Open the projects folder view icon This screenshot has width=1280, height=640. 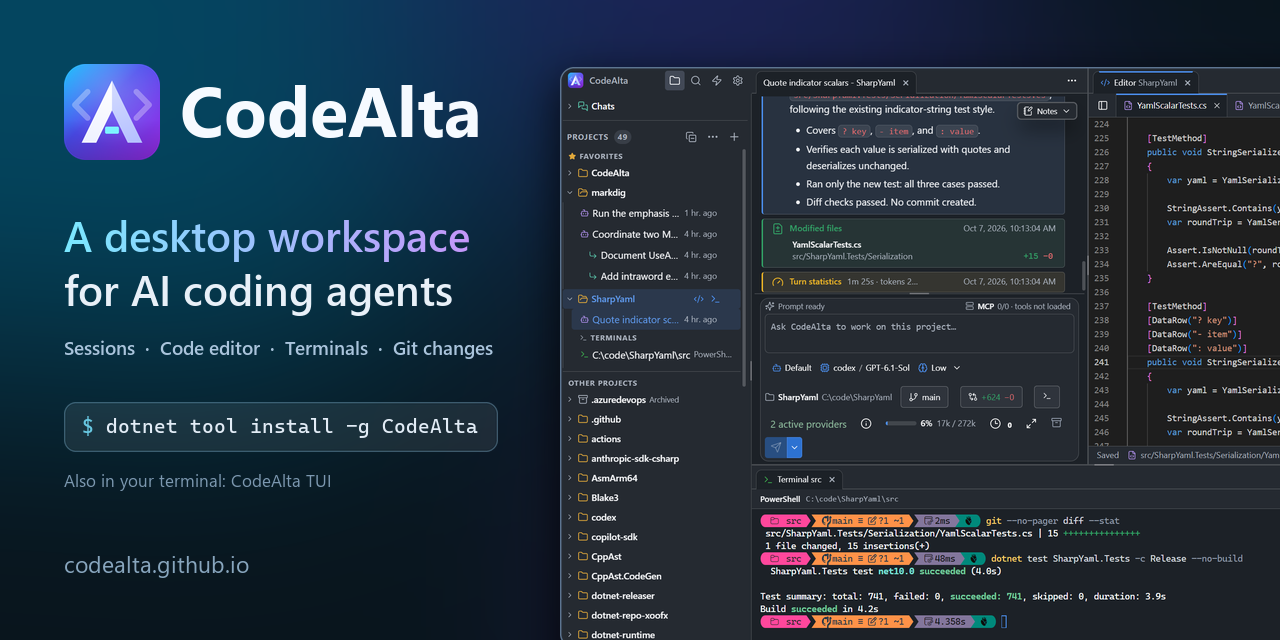click(x=675, y=81)
